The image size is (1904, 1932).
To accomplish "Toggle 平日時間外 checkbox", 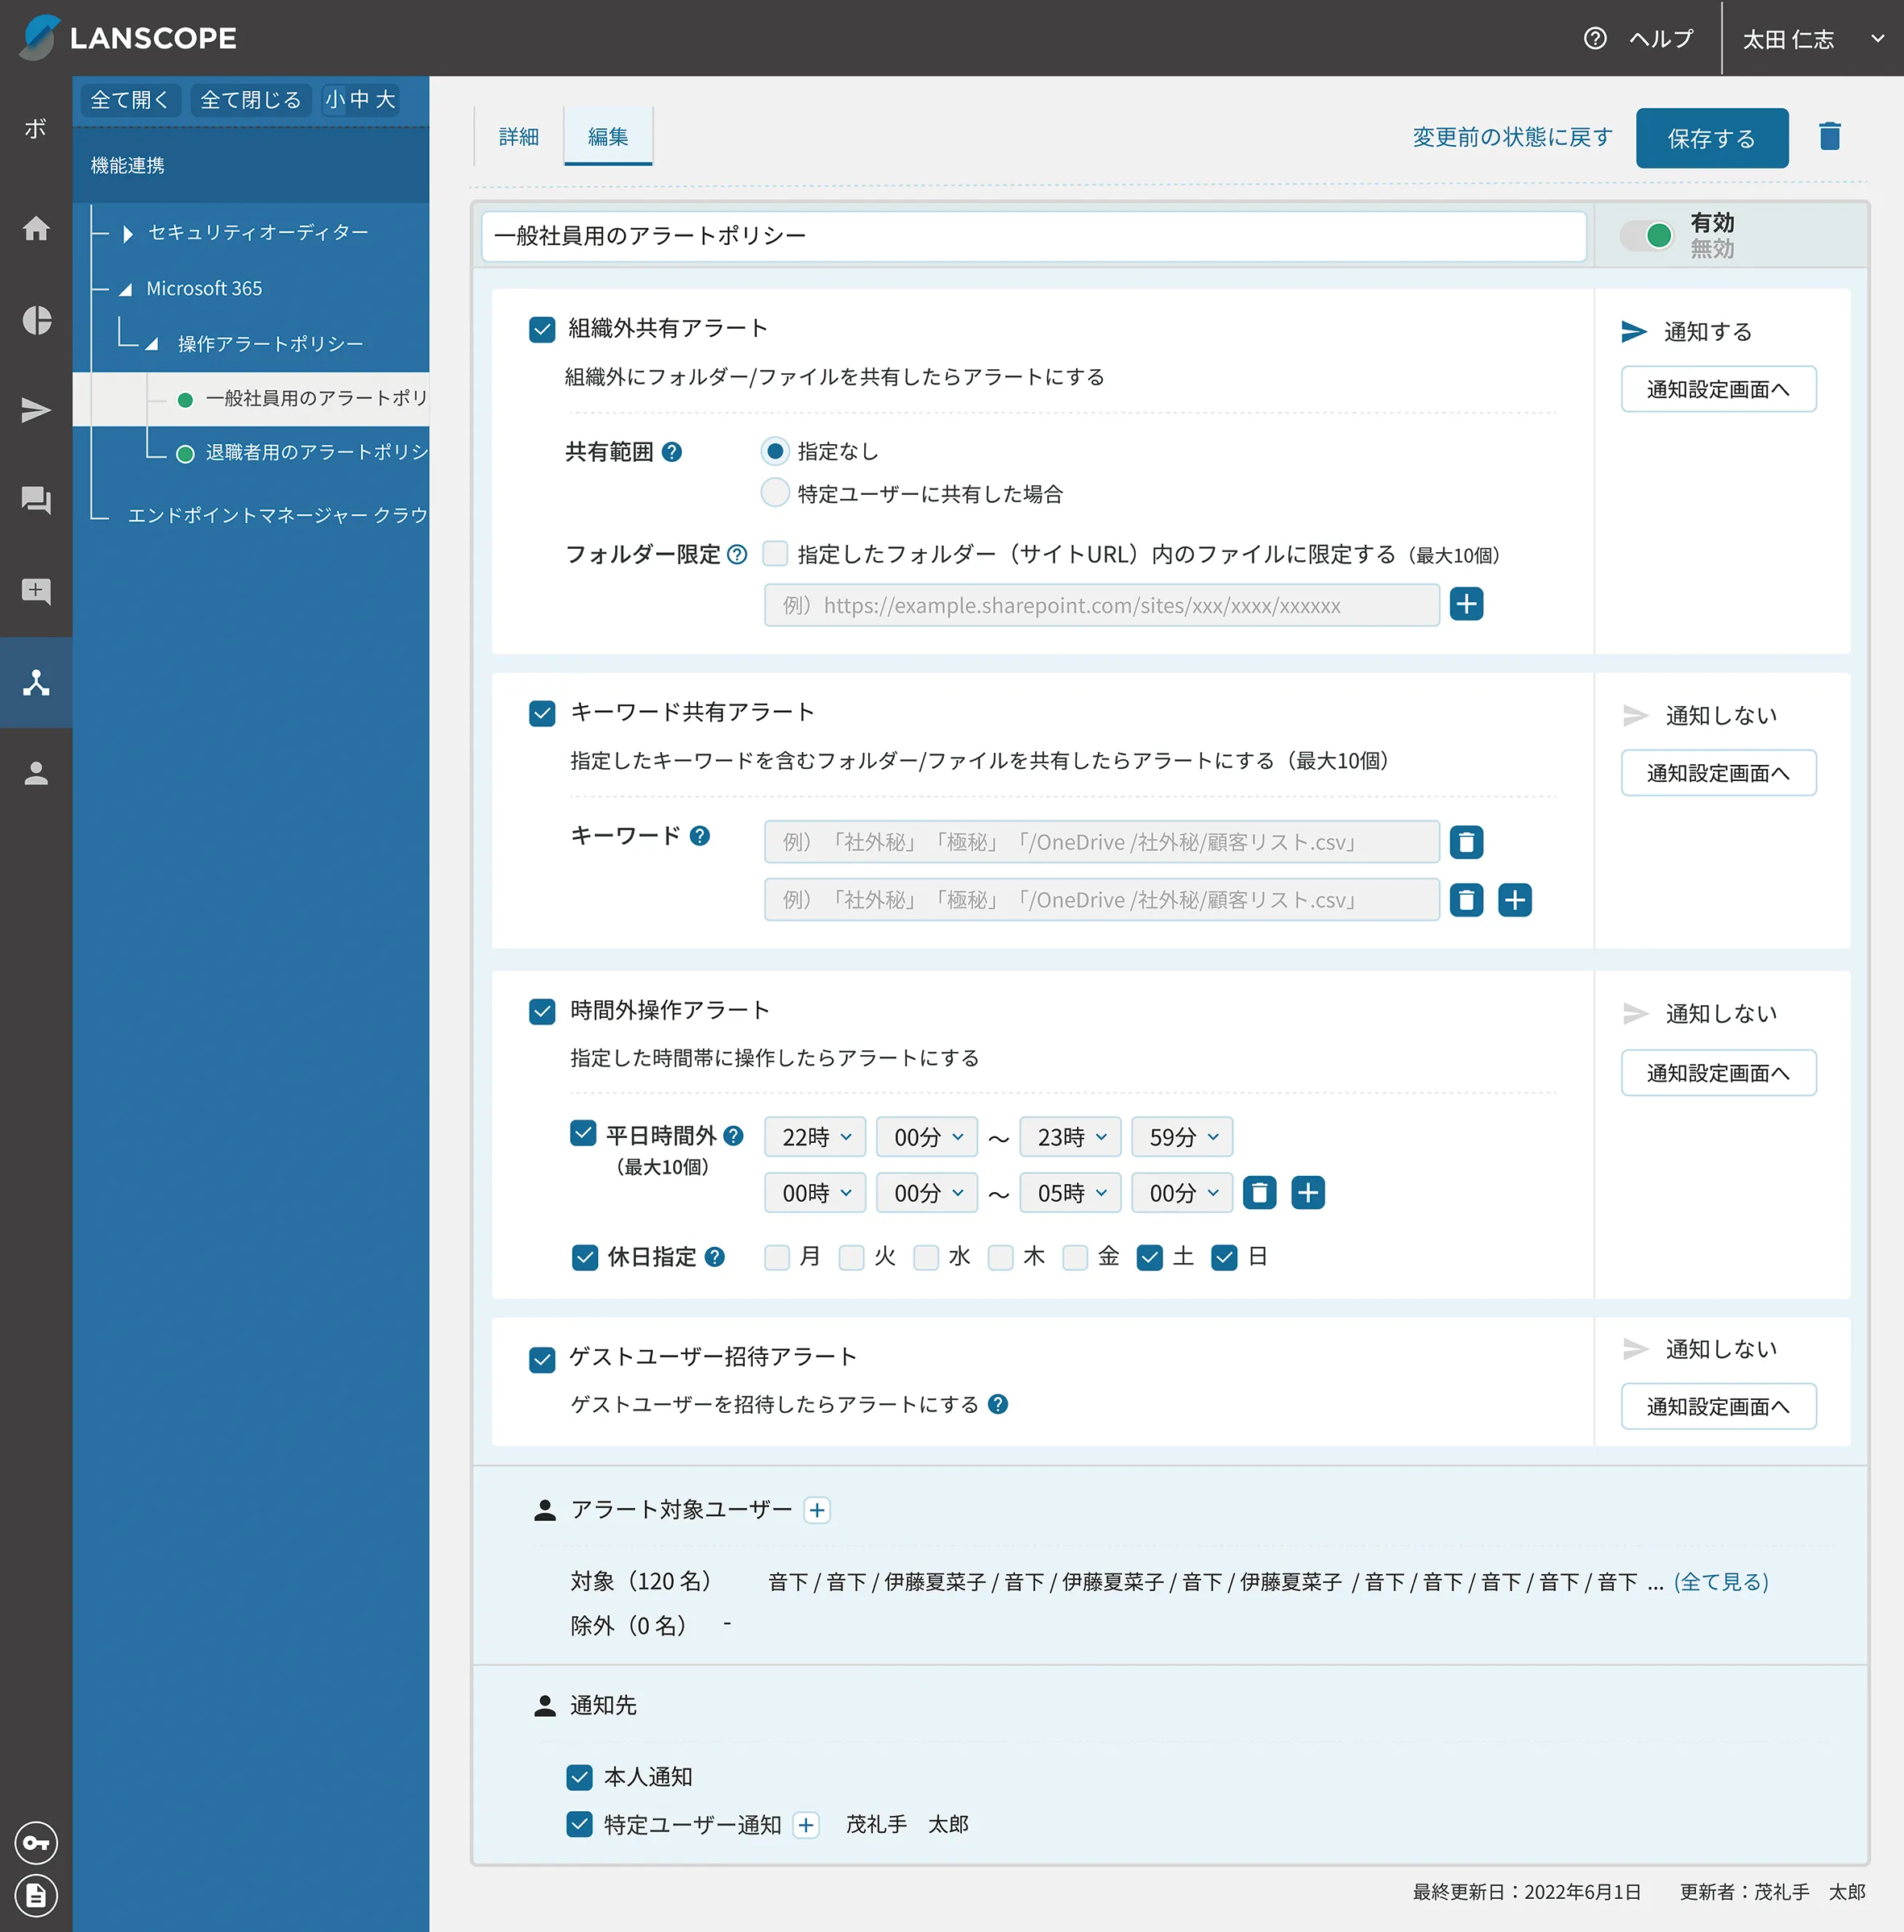I will tap(583, 1133).
